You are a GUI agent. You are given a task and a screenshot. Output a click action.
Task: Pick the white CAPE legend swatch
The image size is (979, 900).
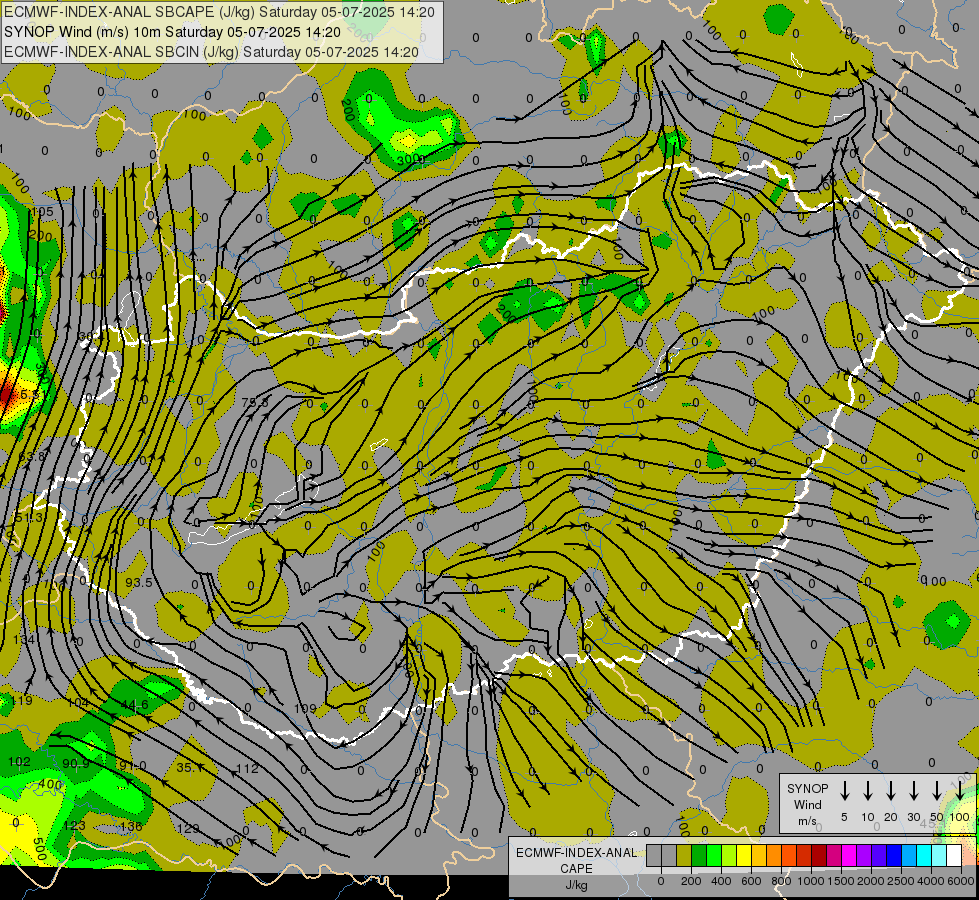[953, 855]
